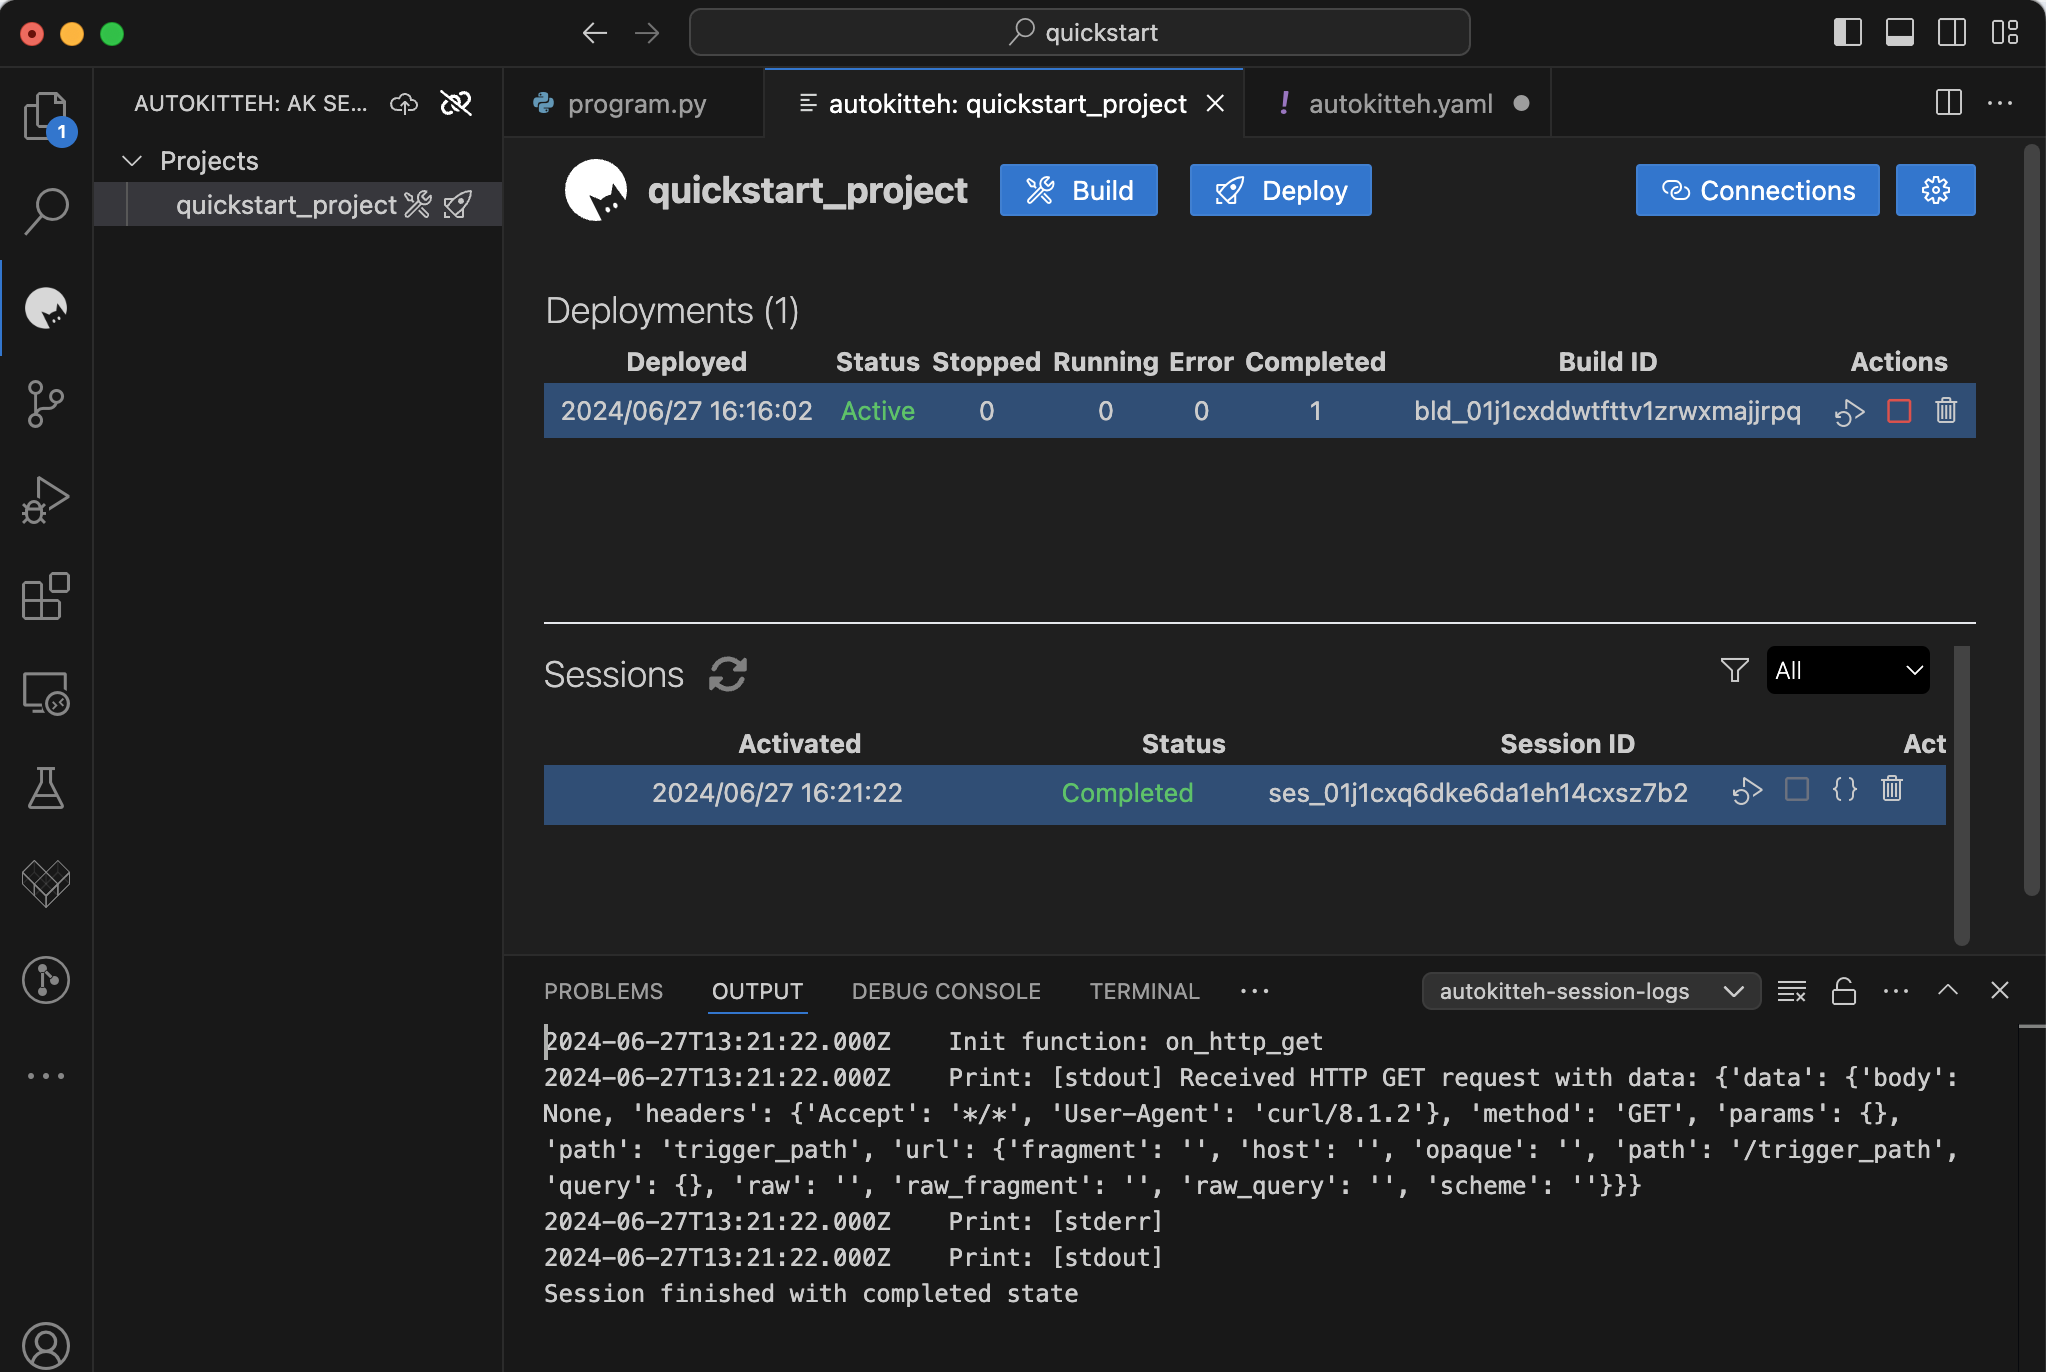Open the Git Graph circular icon in activity bar
Viewport: 2046px width, 1372px height.
point(46,980)
